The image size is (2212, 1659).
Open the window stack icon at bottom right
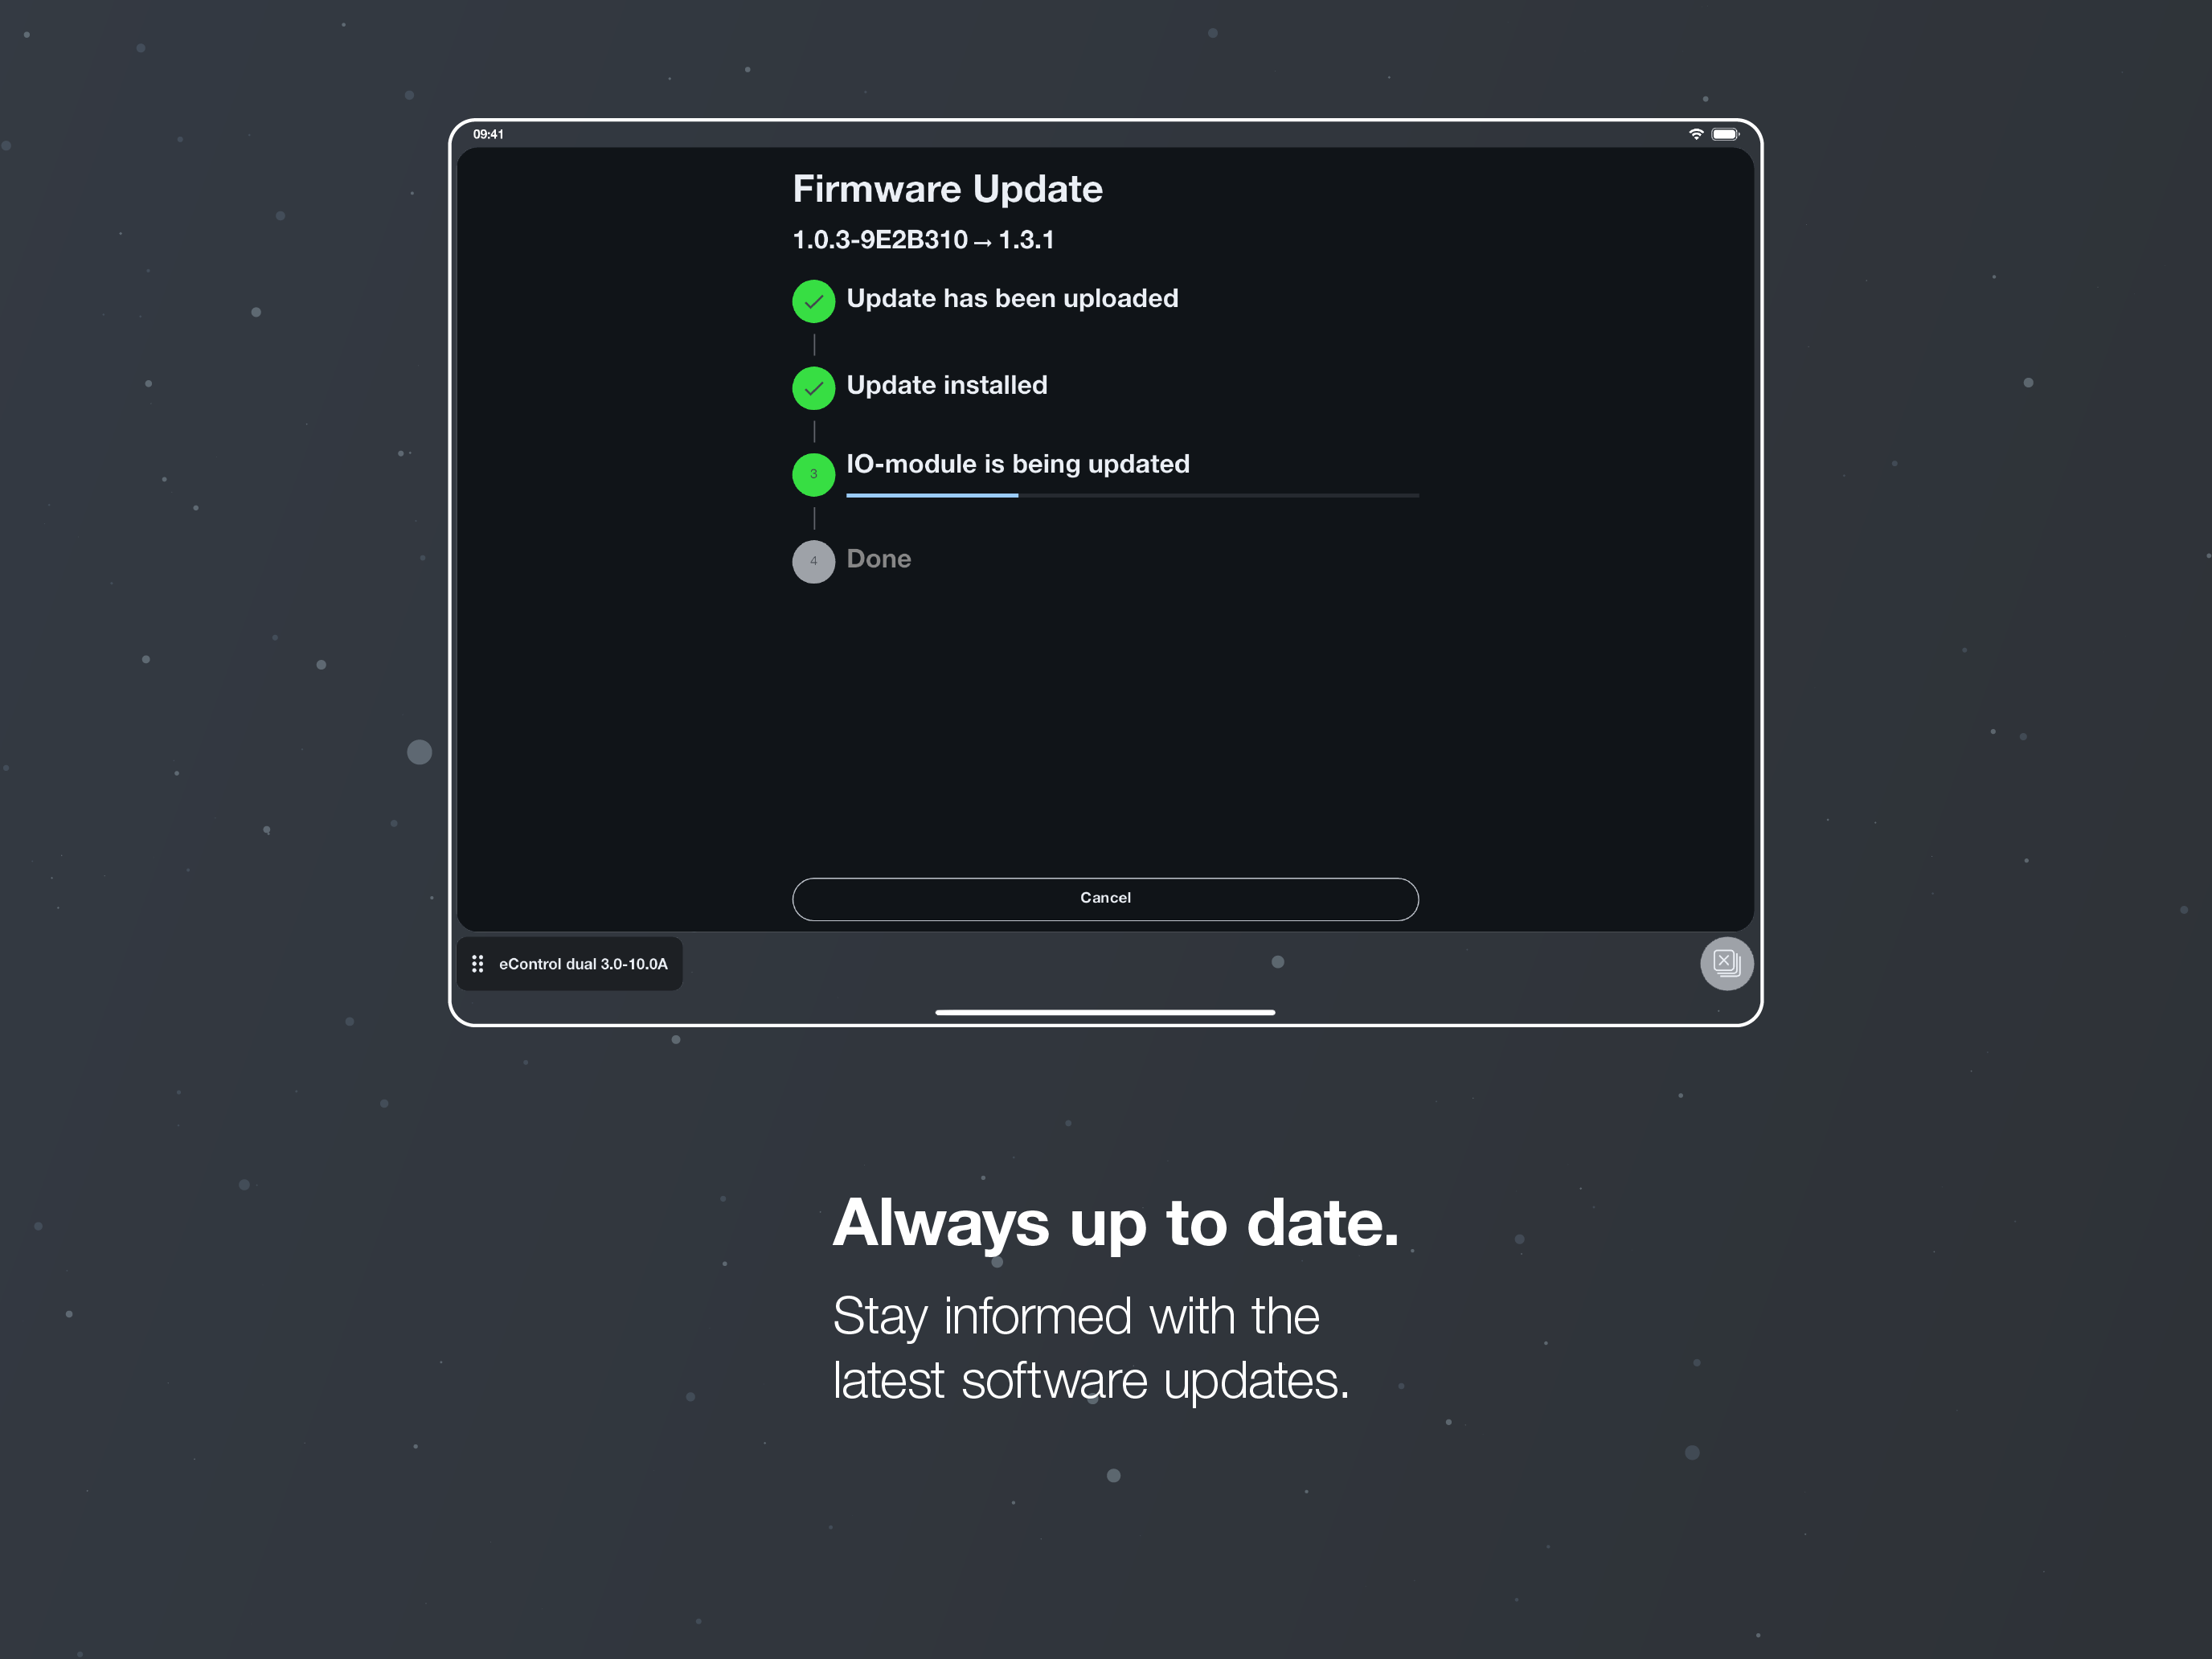point(1726,963)
